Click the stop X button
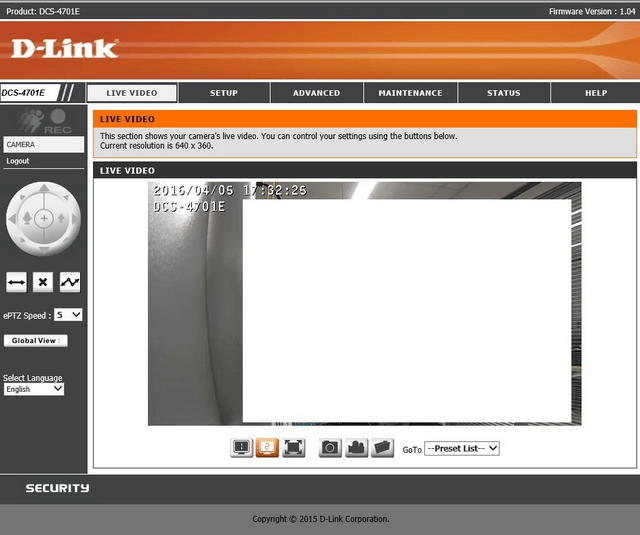This screenshot has width=640, height=535. 43,282
